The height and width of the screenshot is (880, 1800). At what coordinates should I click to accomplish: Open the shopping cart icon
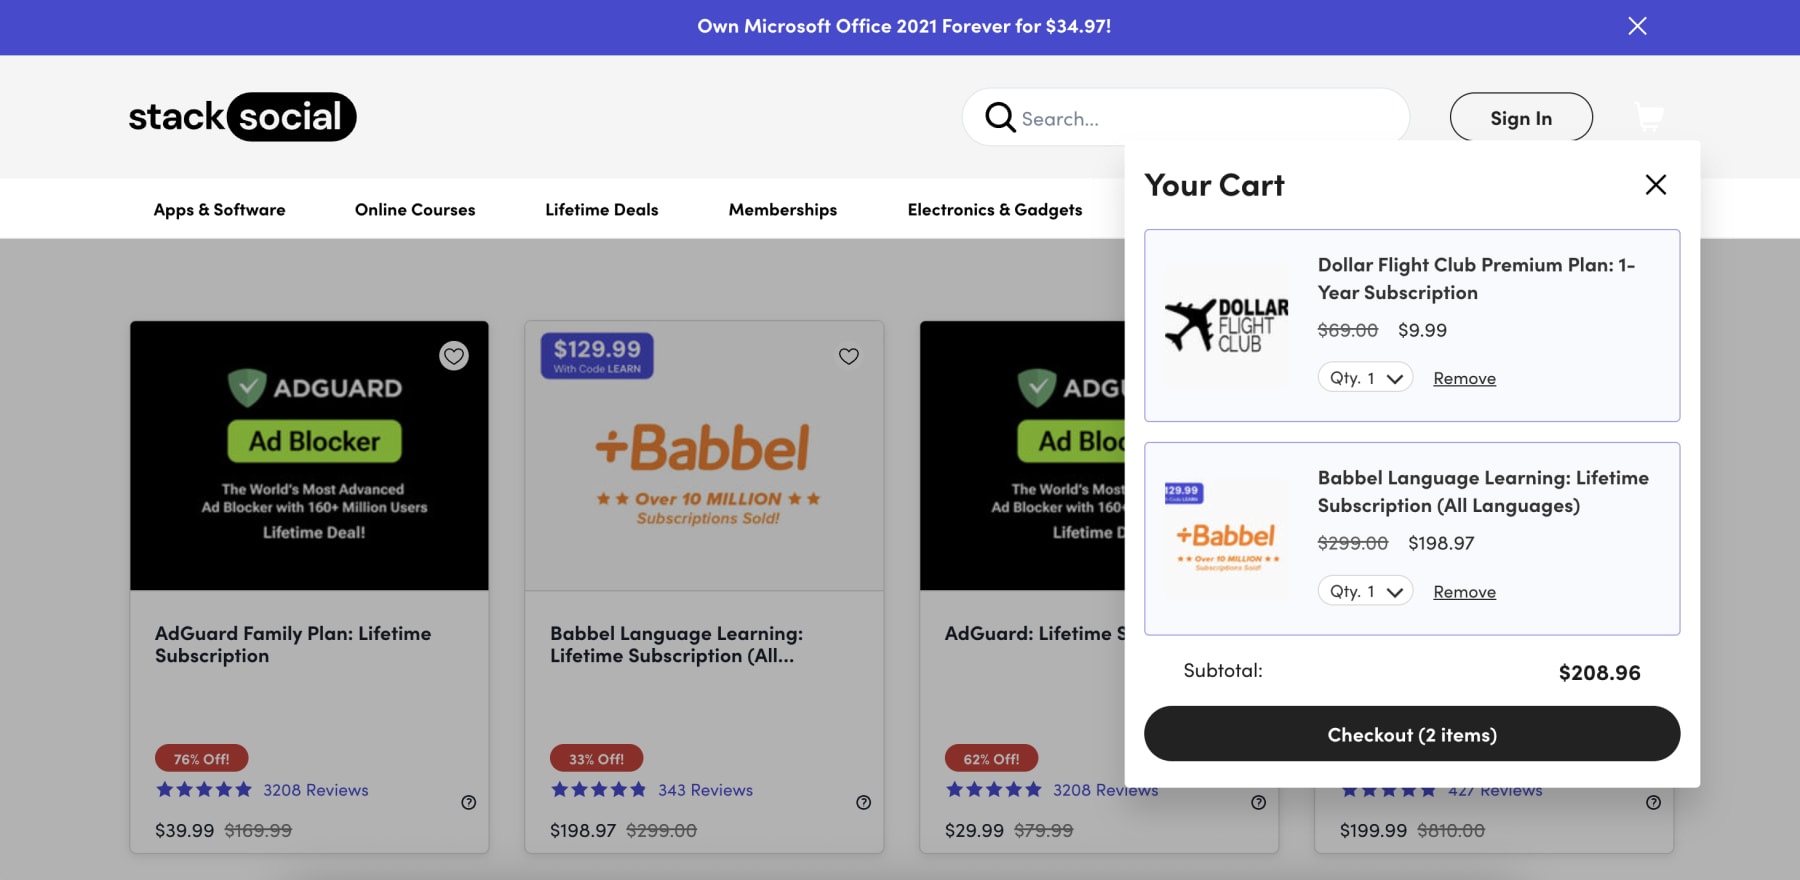(1649, 117)
